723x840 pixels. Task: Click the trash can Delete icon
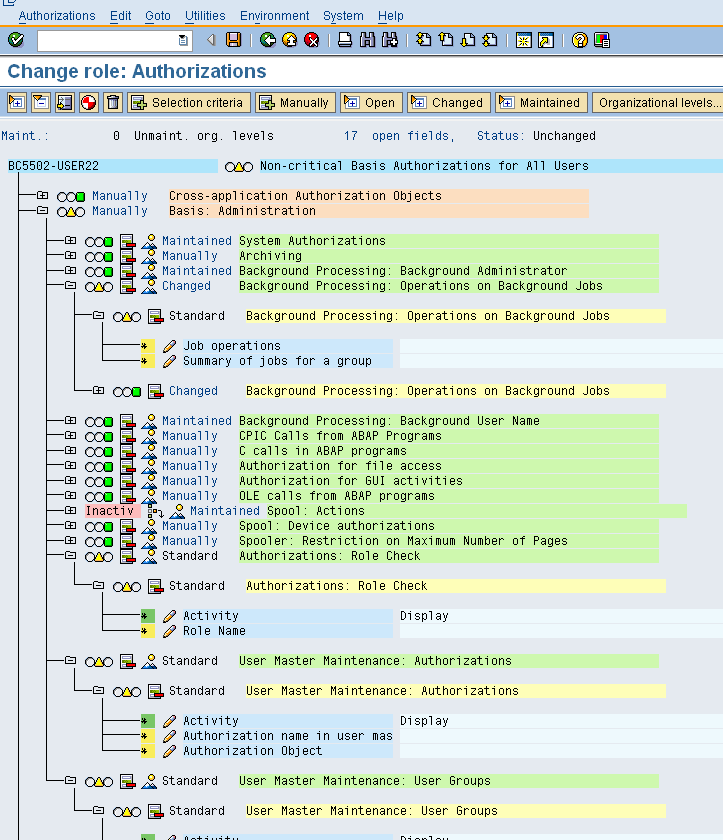pos(113,102)
